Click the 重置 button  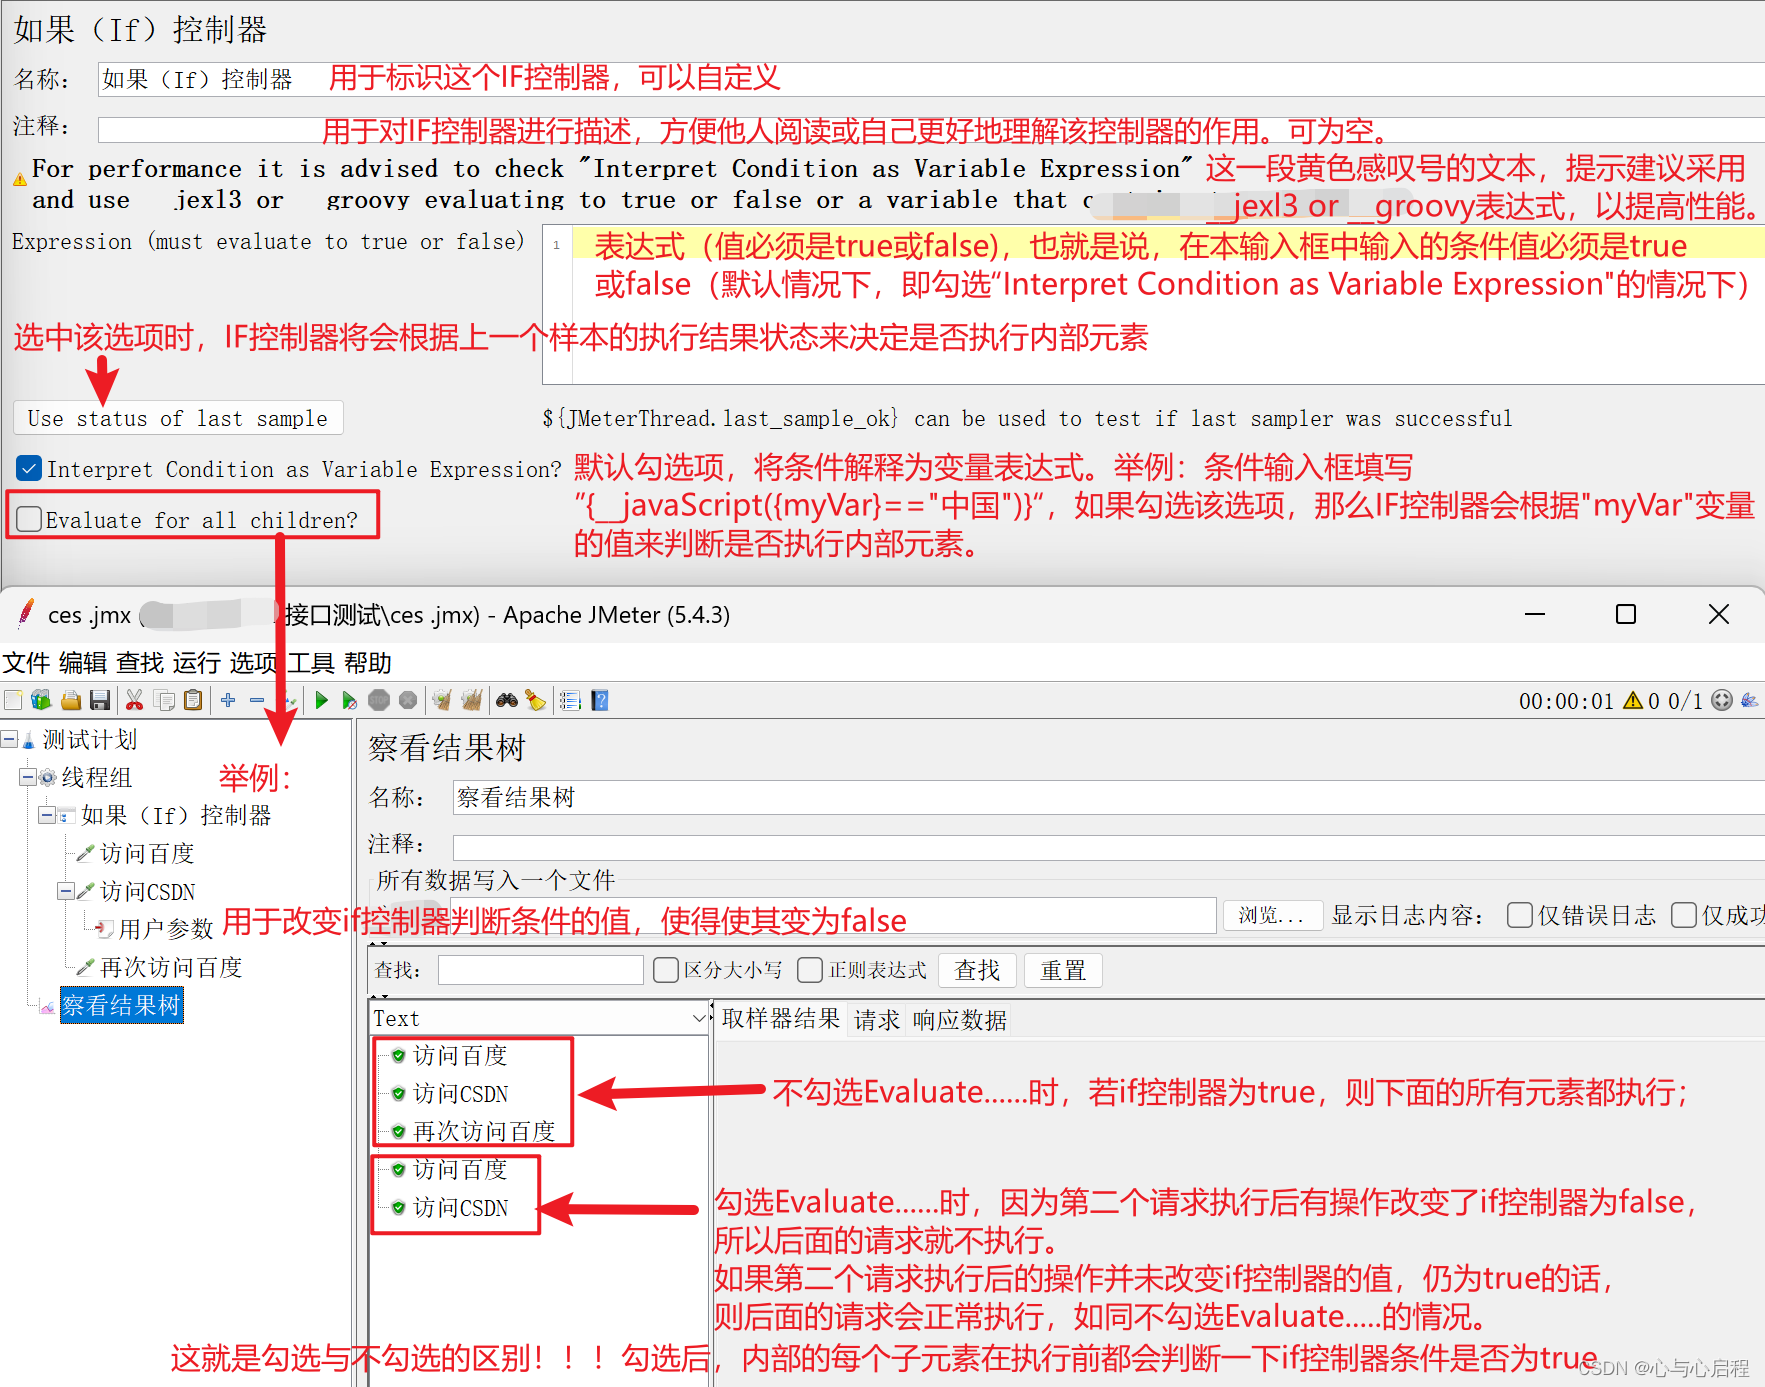(x=1063, y=970)
